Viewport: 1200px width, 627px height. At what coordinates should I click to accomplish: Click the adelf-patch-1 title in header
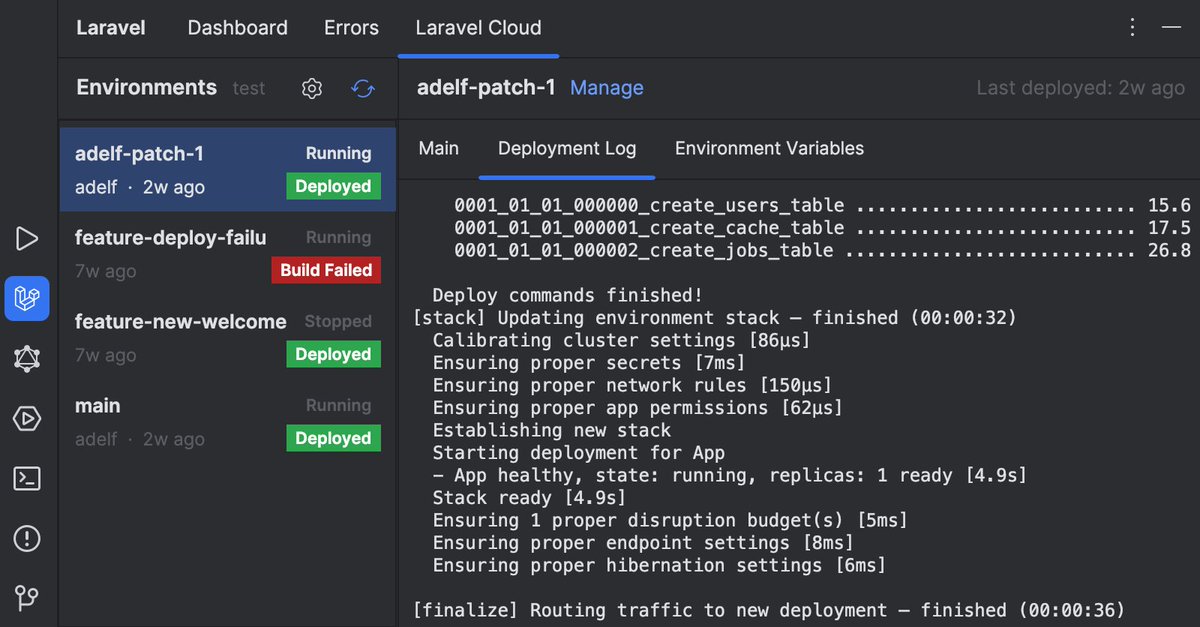click(x=486, y=87)
